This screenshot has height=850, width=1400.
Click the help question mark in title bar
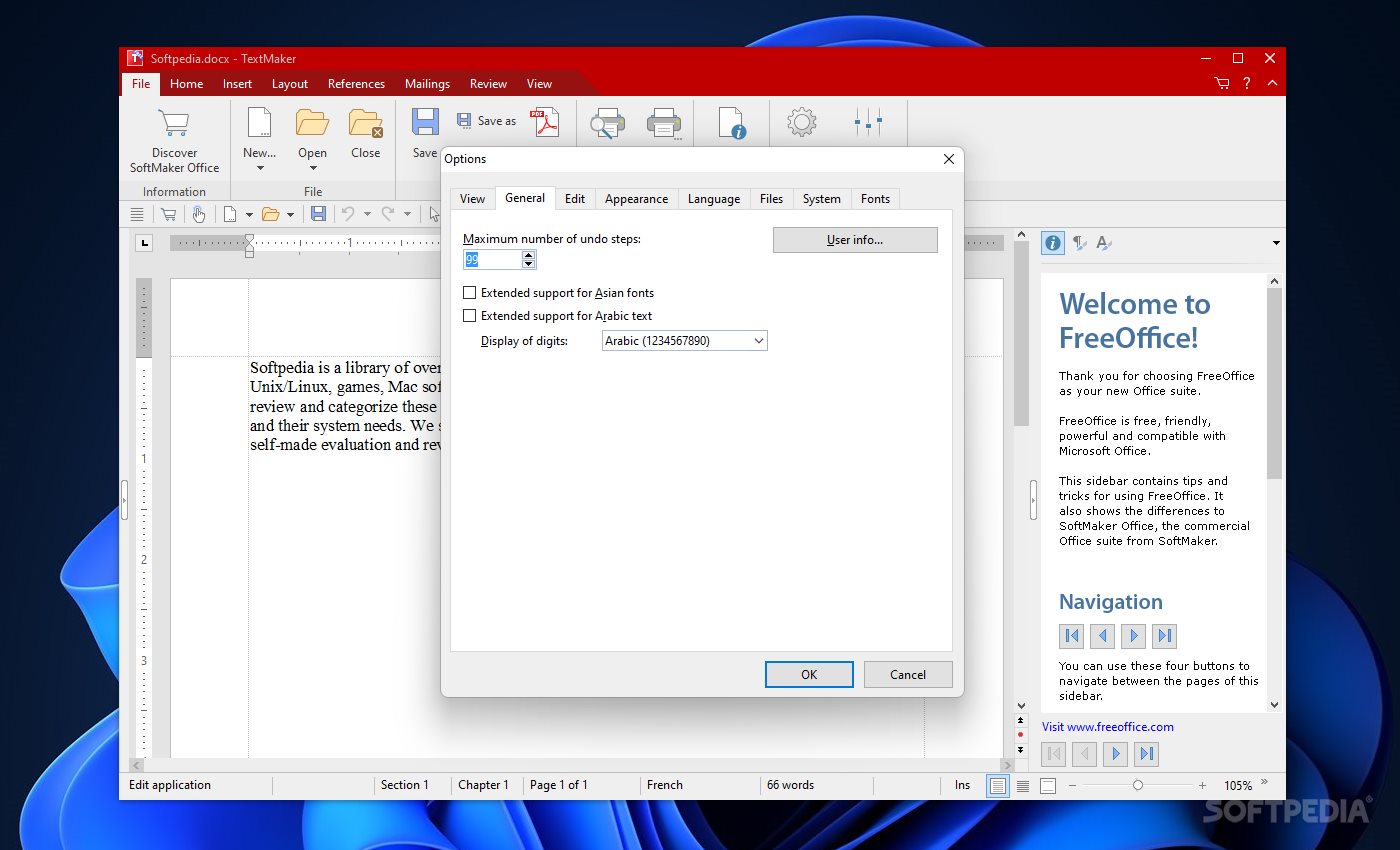point(1247,84)
